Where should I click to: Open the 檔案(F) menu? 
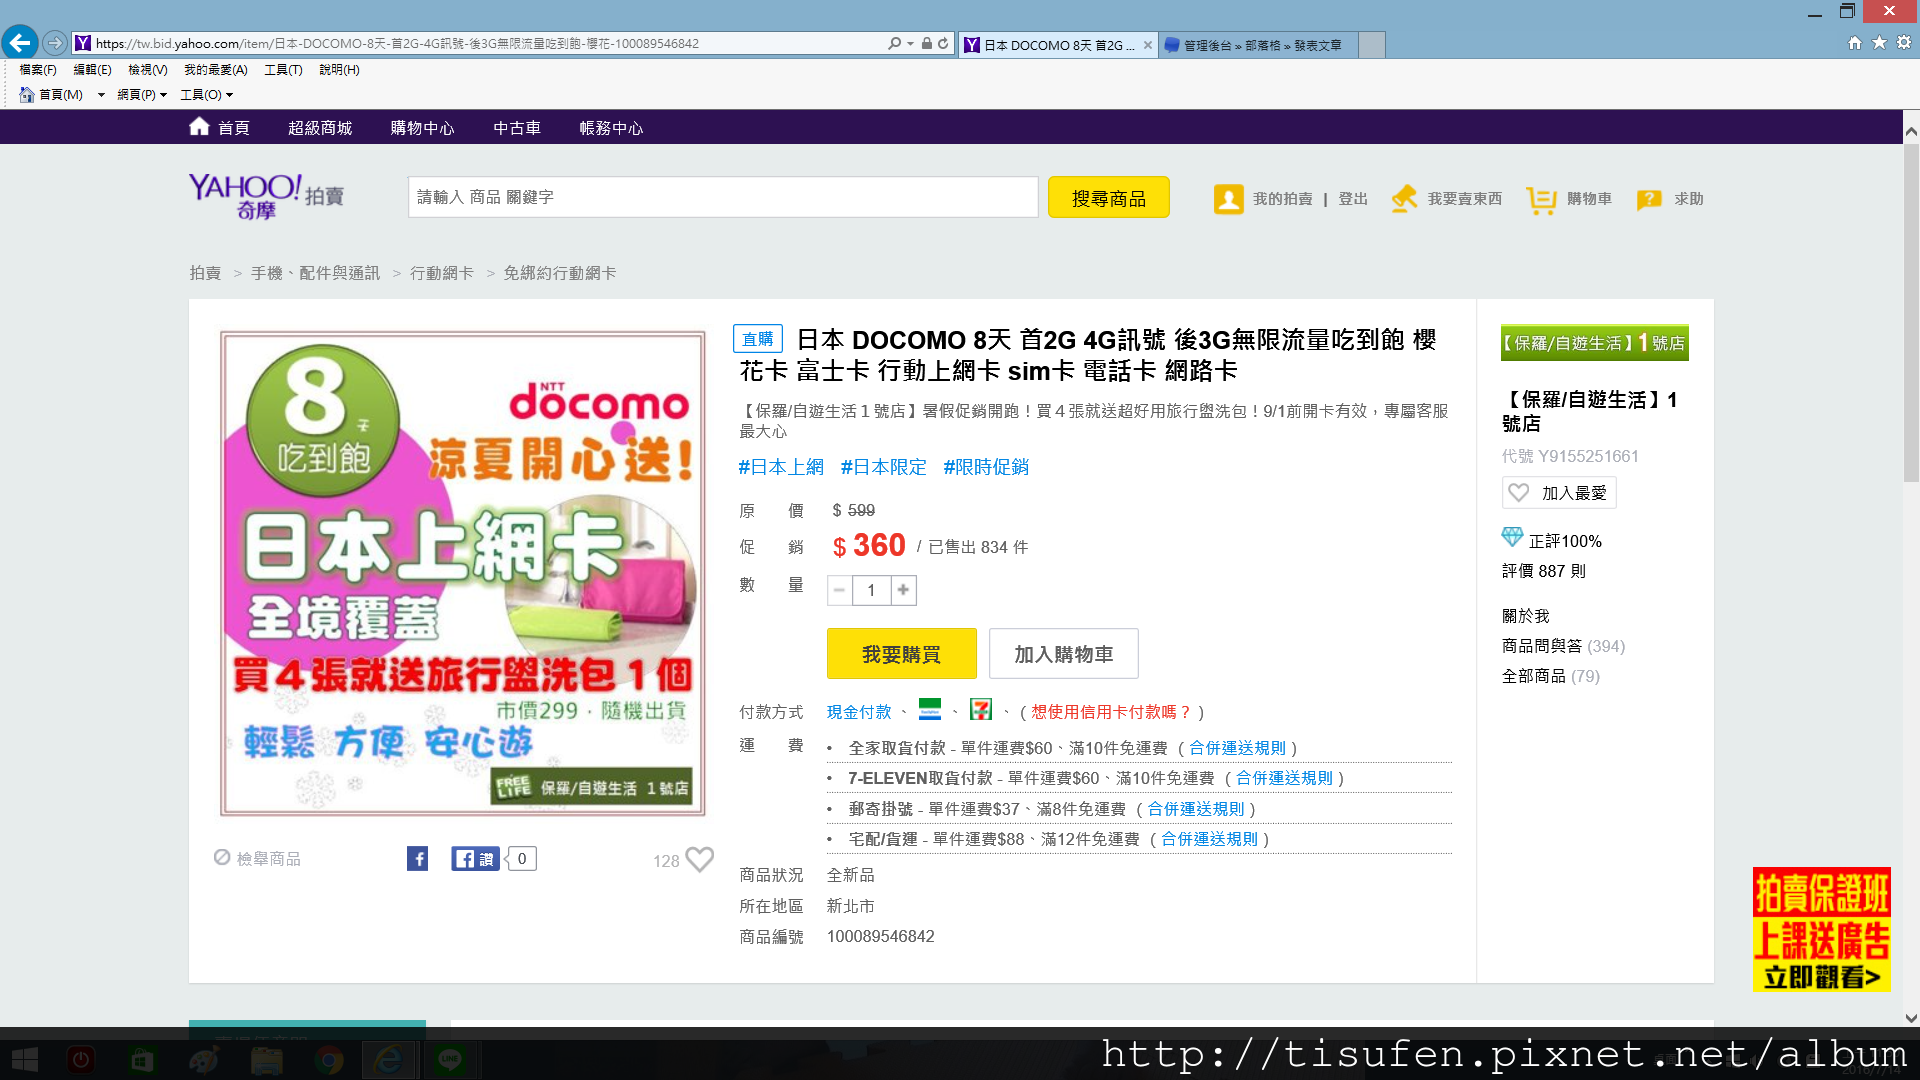click(38, 70)
